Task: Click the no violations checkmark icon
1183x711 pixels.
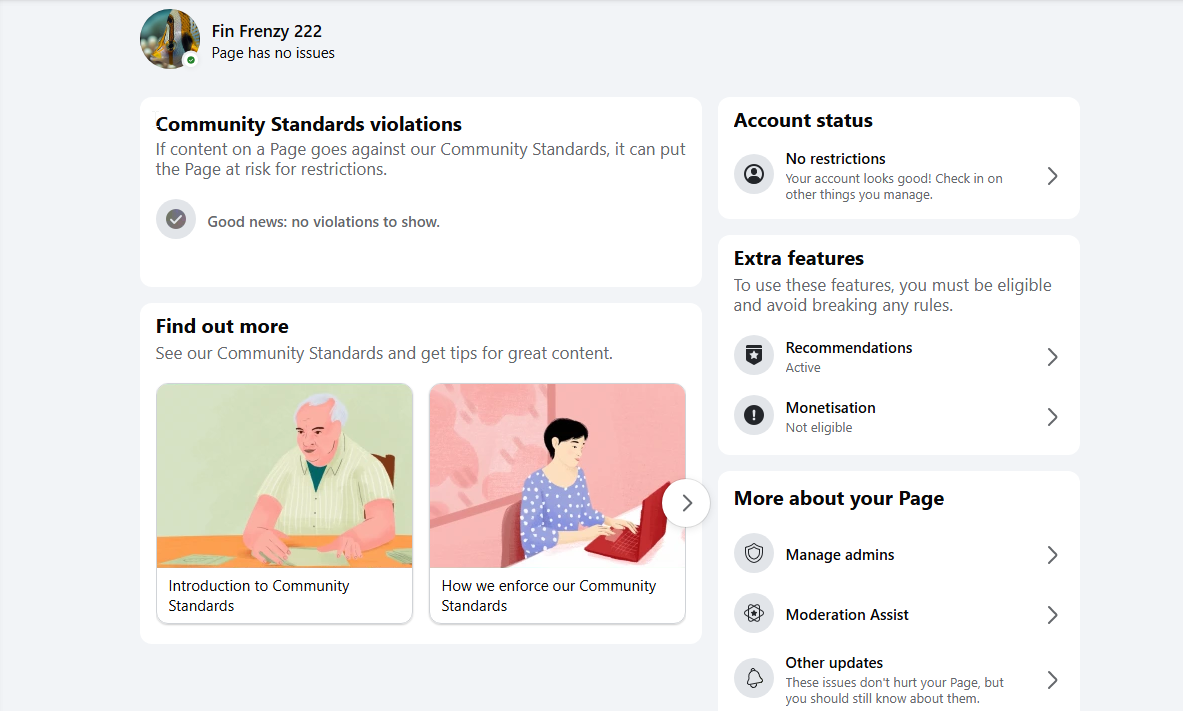Action: pos(176,220)
